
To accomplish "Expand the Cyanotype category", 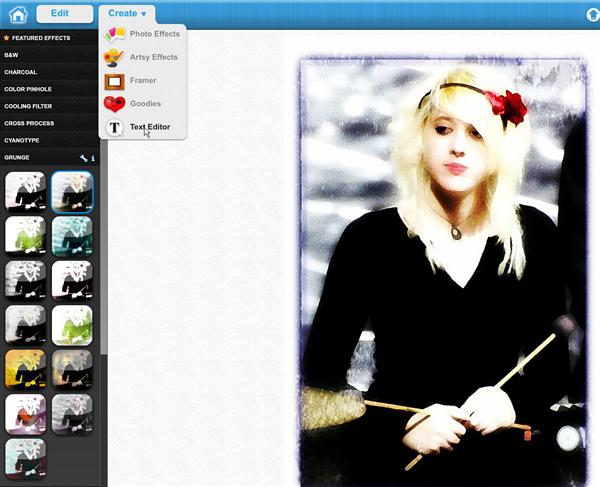I will point(49,140).
